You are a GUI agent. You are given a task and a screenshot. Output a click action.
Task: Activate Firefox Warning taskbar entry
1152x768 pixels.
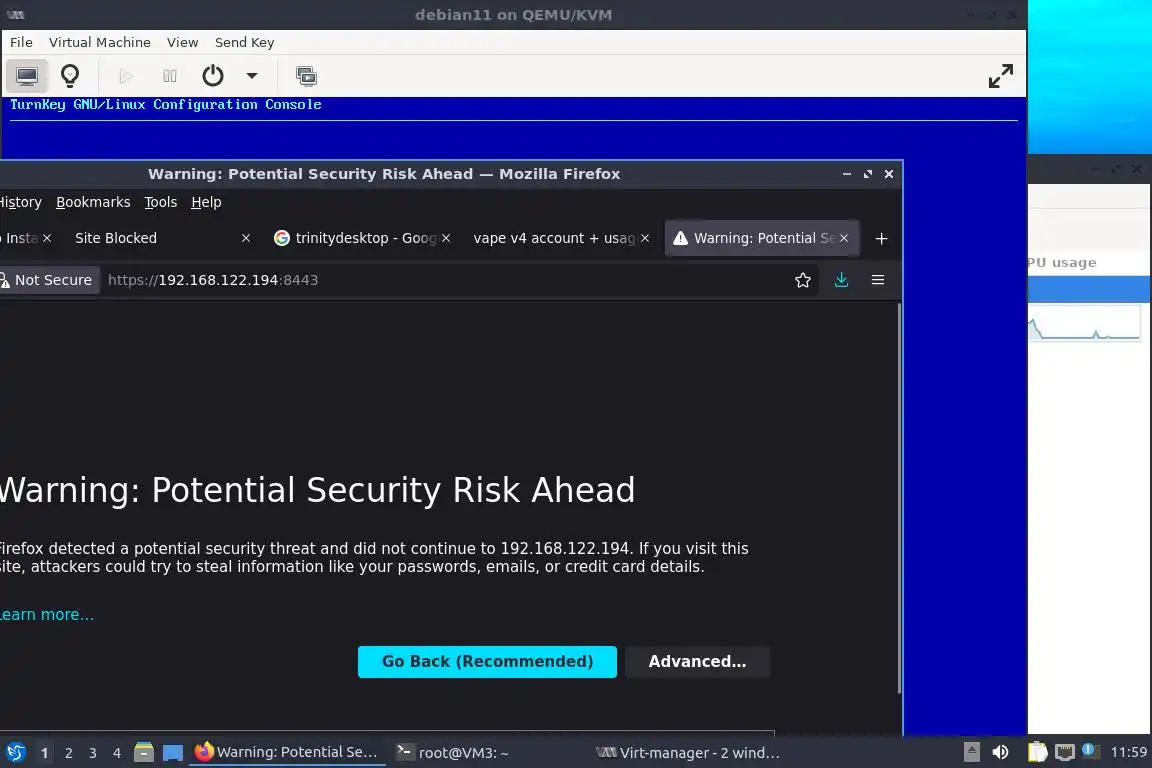click(x=287, y=753)
